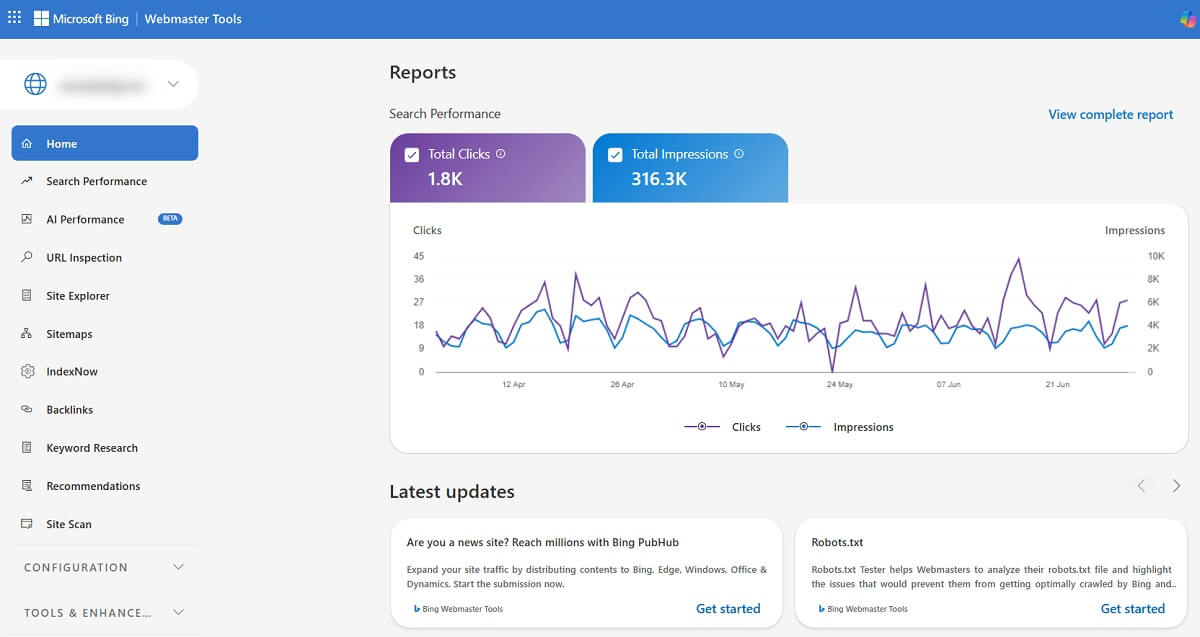The width and height of the screenshot is (1200, 637).
Task: Click the Robots.txt card title
Action: [837, 543]
